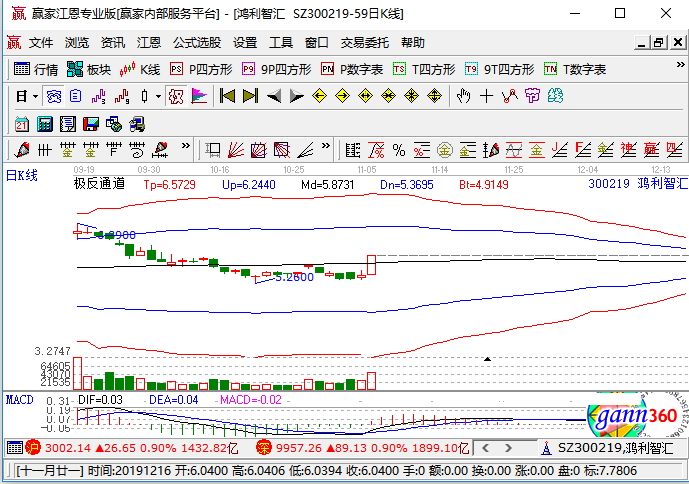Click the yellow horizontal expand diamond icon

pyautogui.click(x=365, y=96)
